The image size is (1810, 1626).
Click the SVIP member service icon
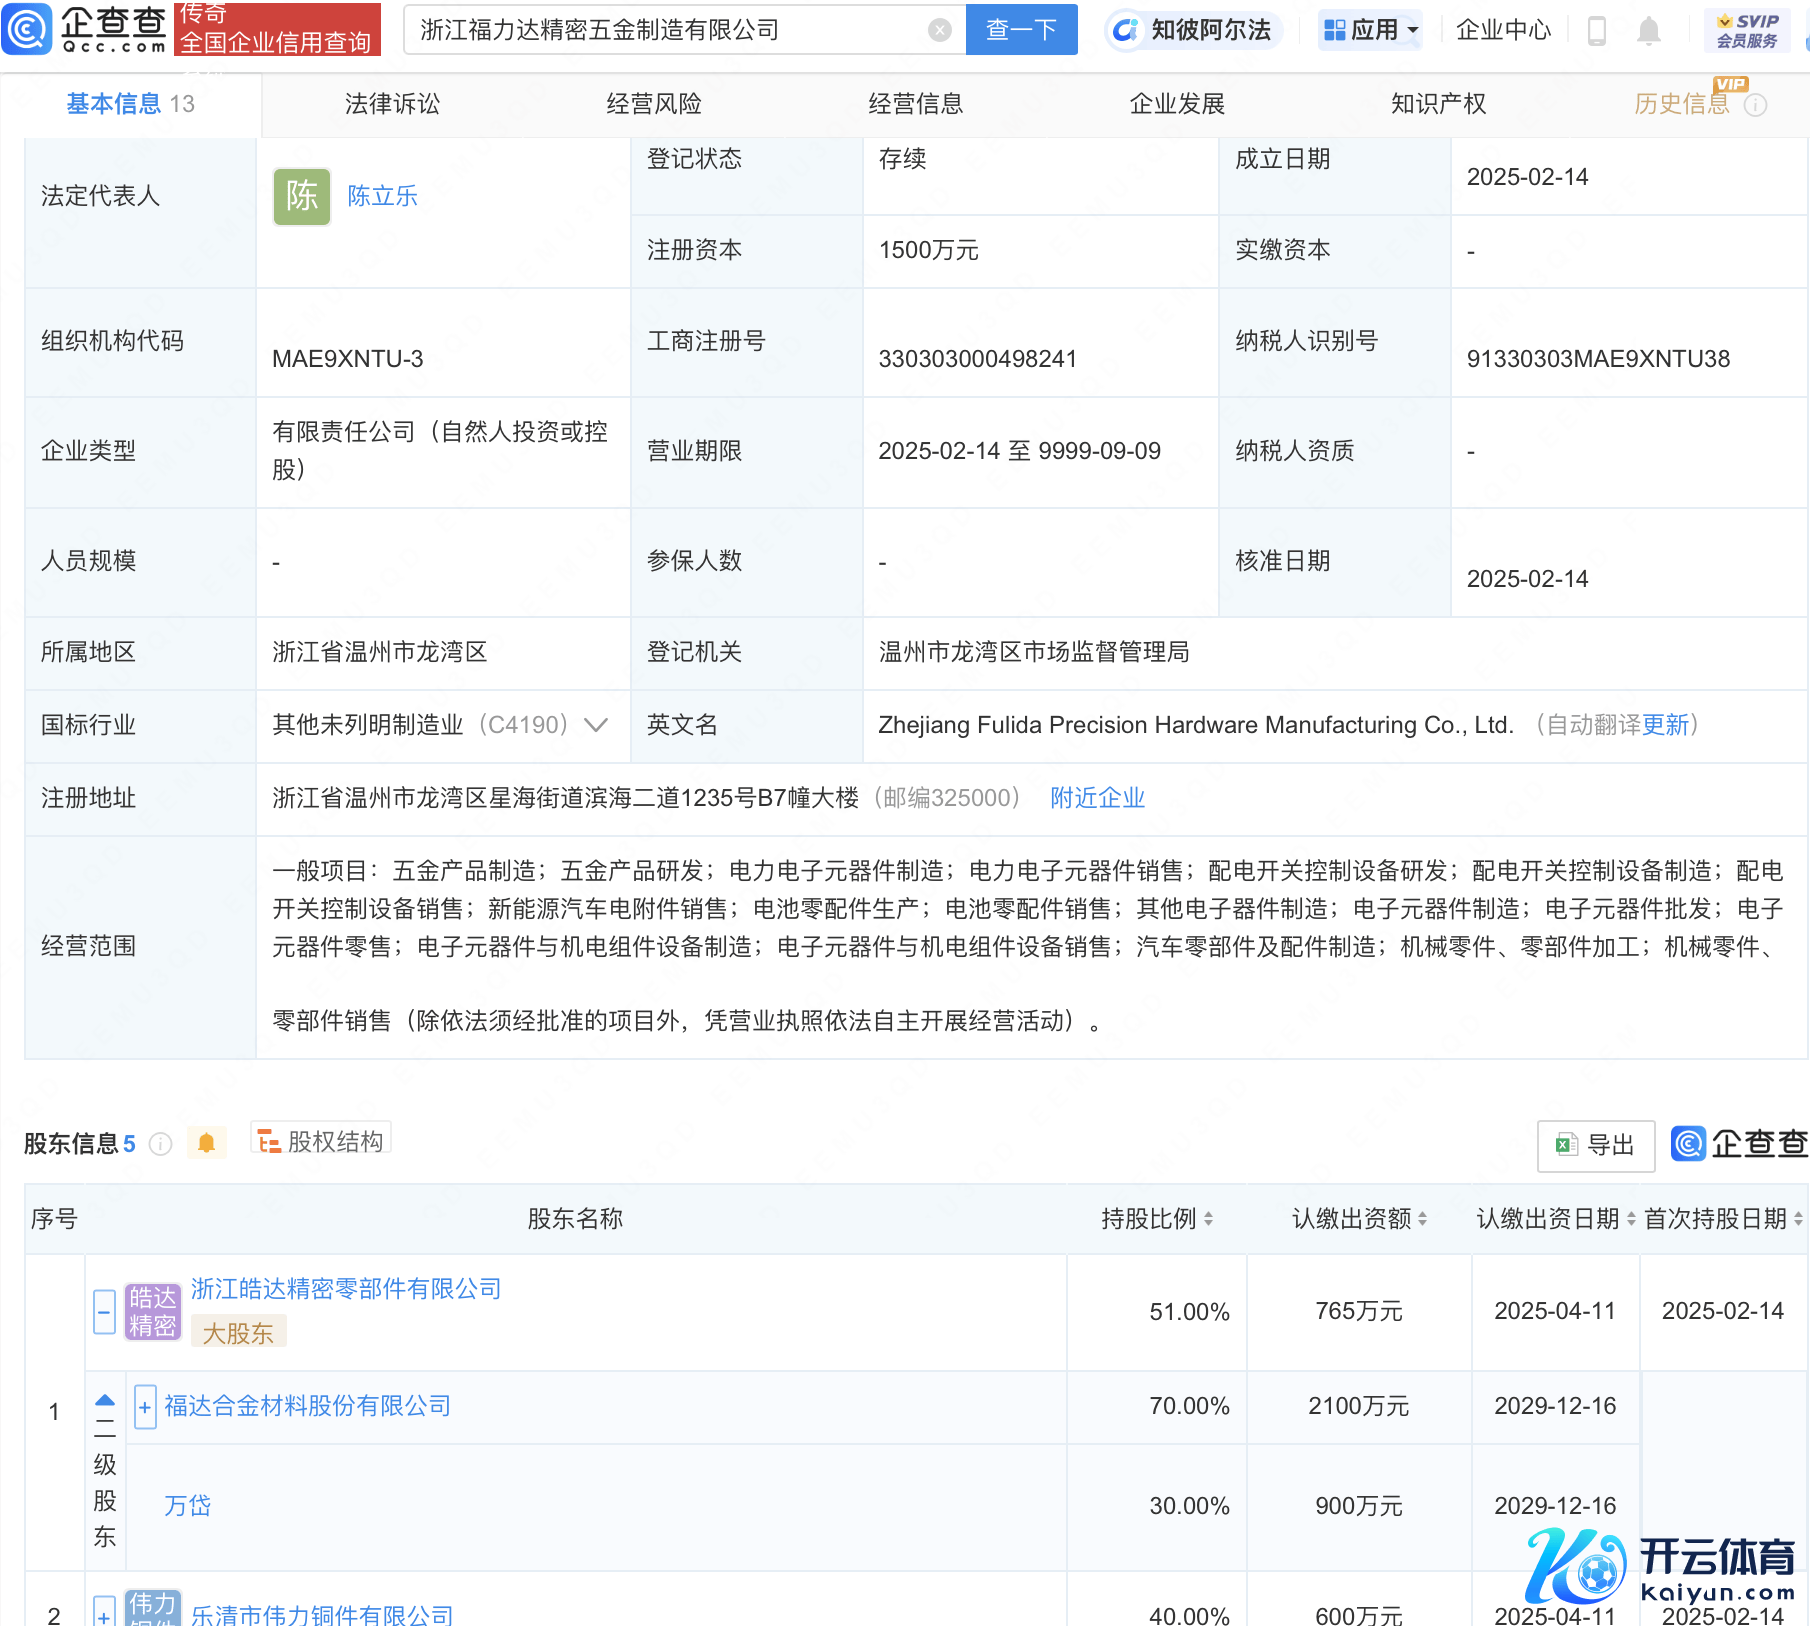1746,31
